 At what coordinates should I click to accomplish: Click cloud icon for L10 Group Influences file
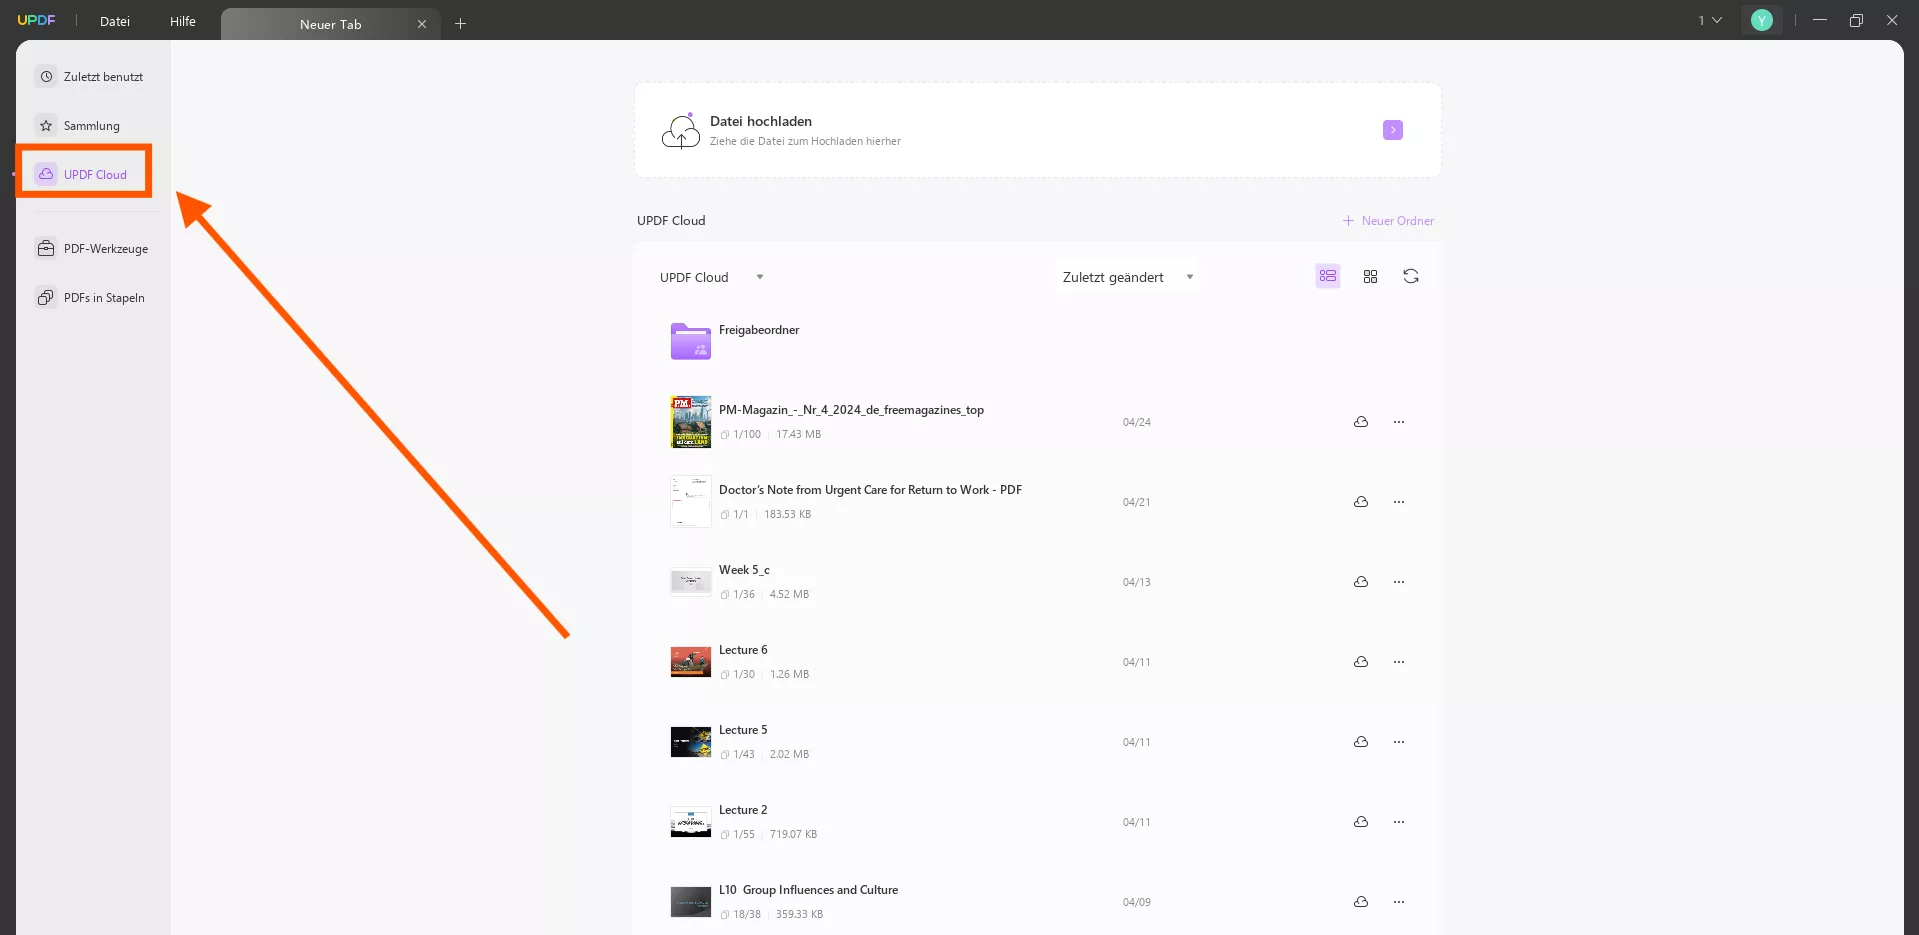tap(1361, 902)
